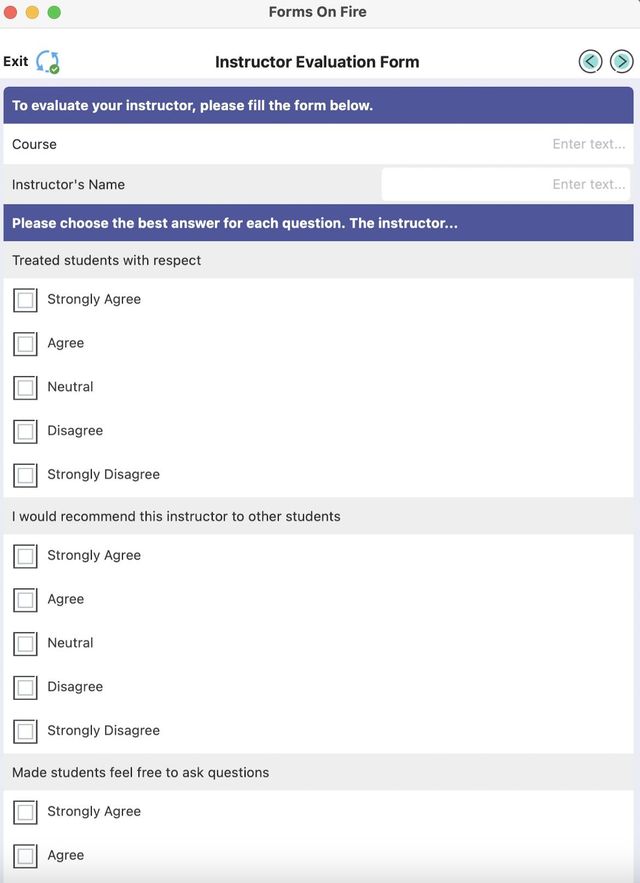Check Strongly Agree for feel free to ask questions
The image size is (640, 883).
(x=25, y=811)
